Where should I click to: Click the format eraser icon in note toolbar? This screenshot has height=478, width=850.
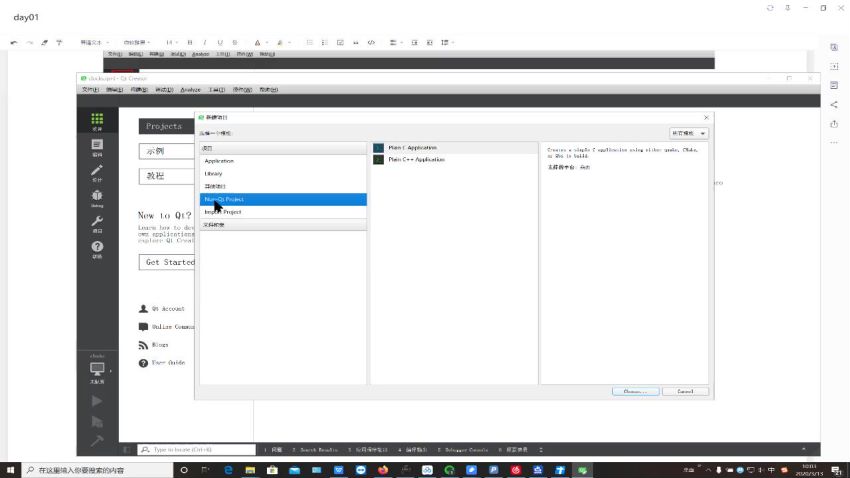pos(44,42)
